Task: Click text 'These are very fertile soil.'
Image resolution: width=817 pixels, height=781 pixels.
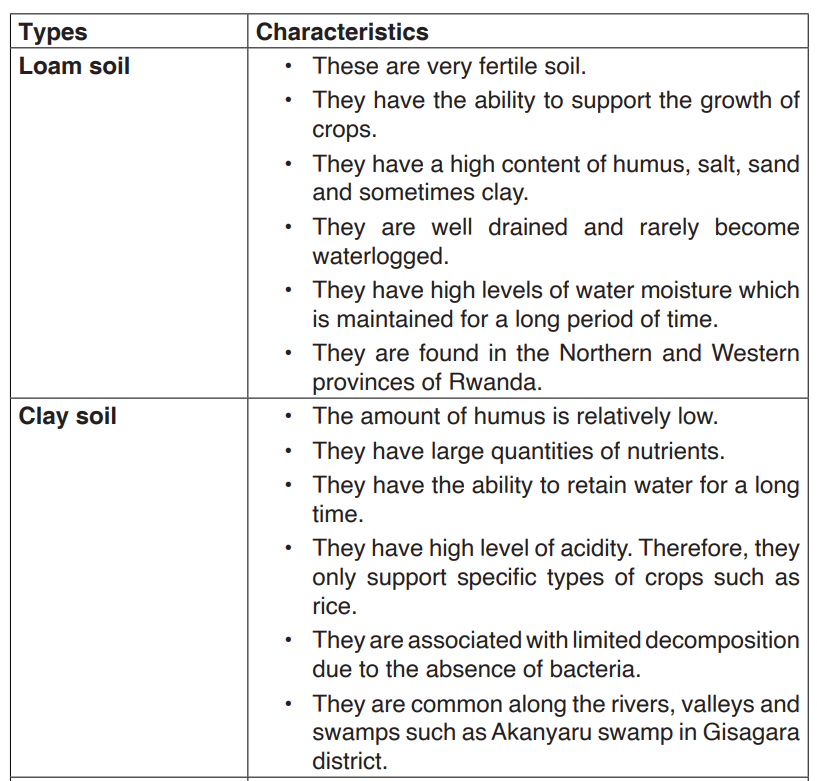Action: point(449,66)
